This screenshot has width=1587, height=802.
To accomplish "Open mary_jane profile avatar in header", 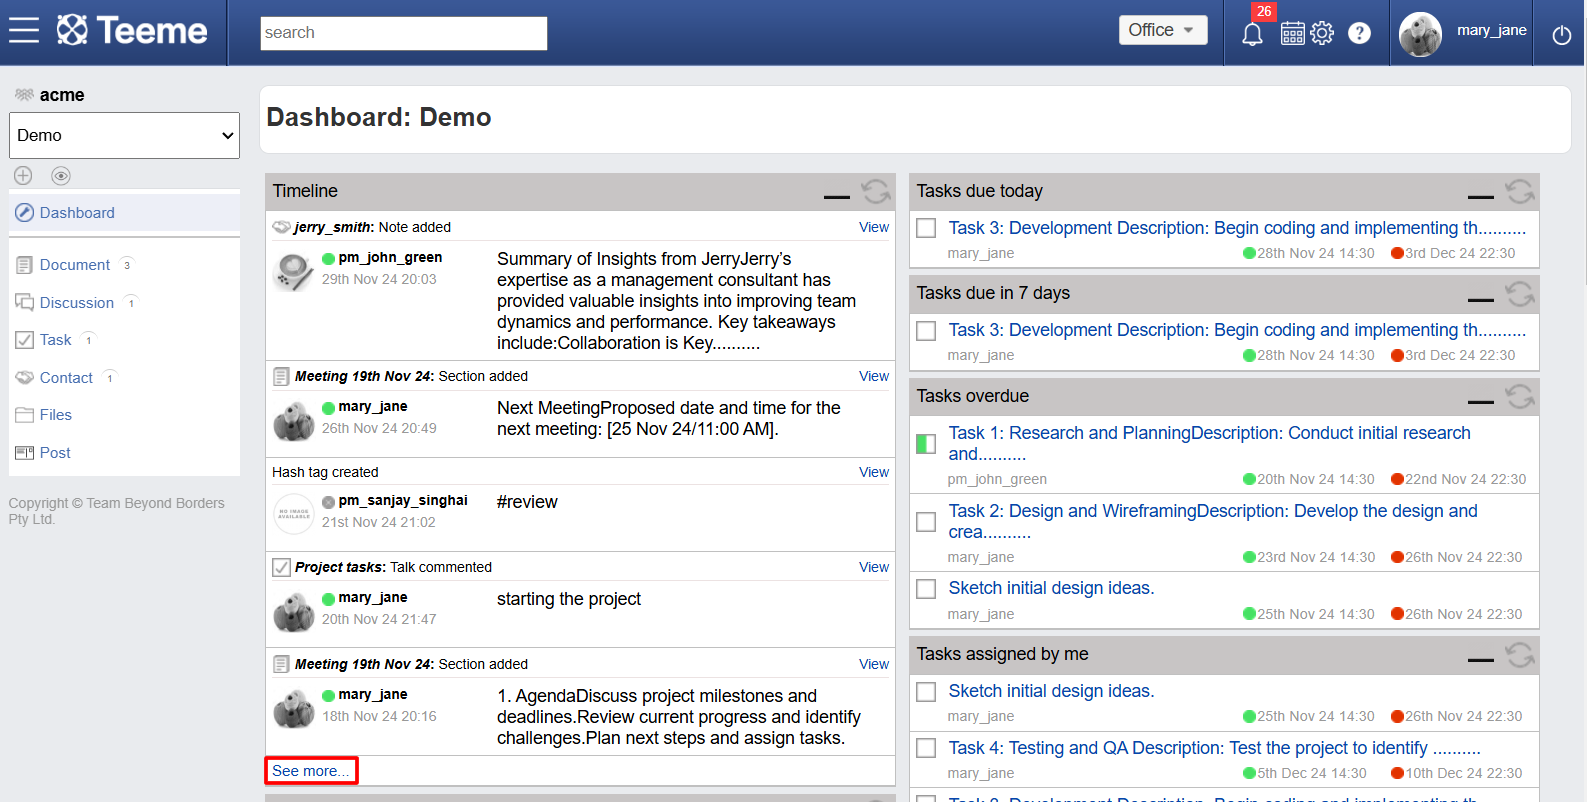I will [x=1420, y=34].
